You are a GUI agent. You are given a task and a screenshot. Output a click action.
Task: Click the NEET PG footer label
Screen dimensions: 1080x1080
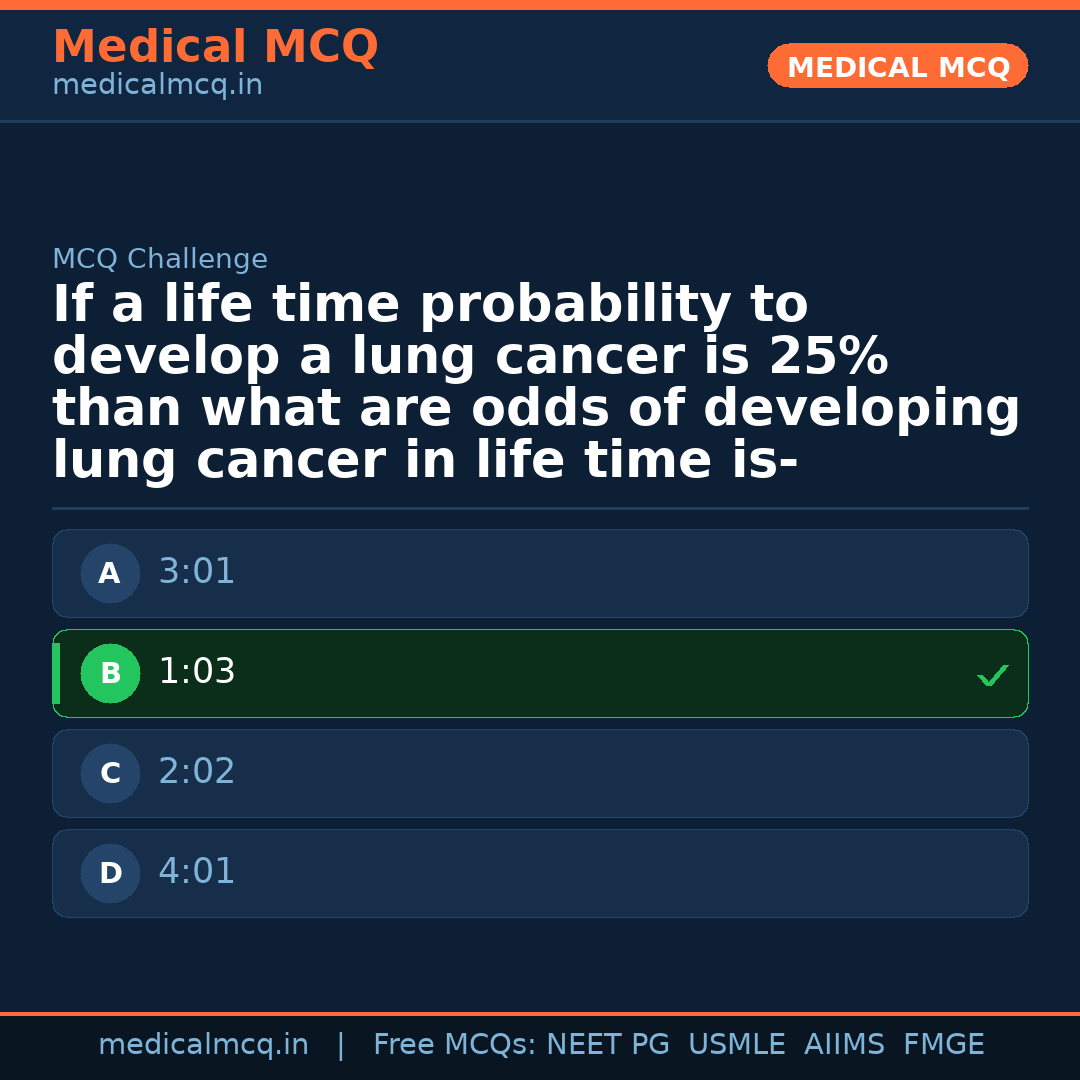click(608, 1045)
